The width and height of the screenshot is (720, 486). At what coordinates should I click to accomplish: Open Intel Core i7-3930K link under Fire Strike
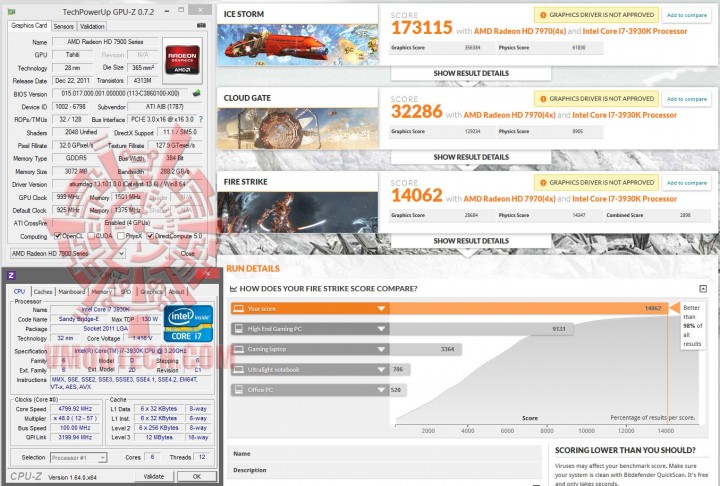coord(624,199)
